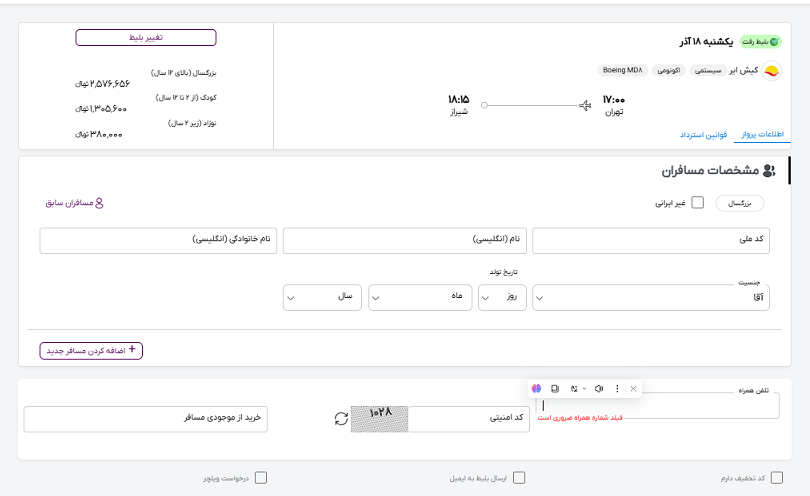Open the three-dot more options in floating toolbar

point(617,389)
